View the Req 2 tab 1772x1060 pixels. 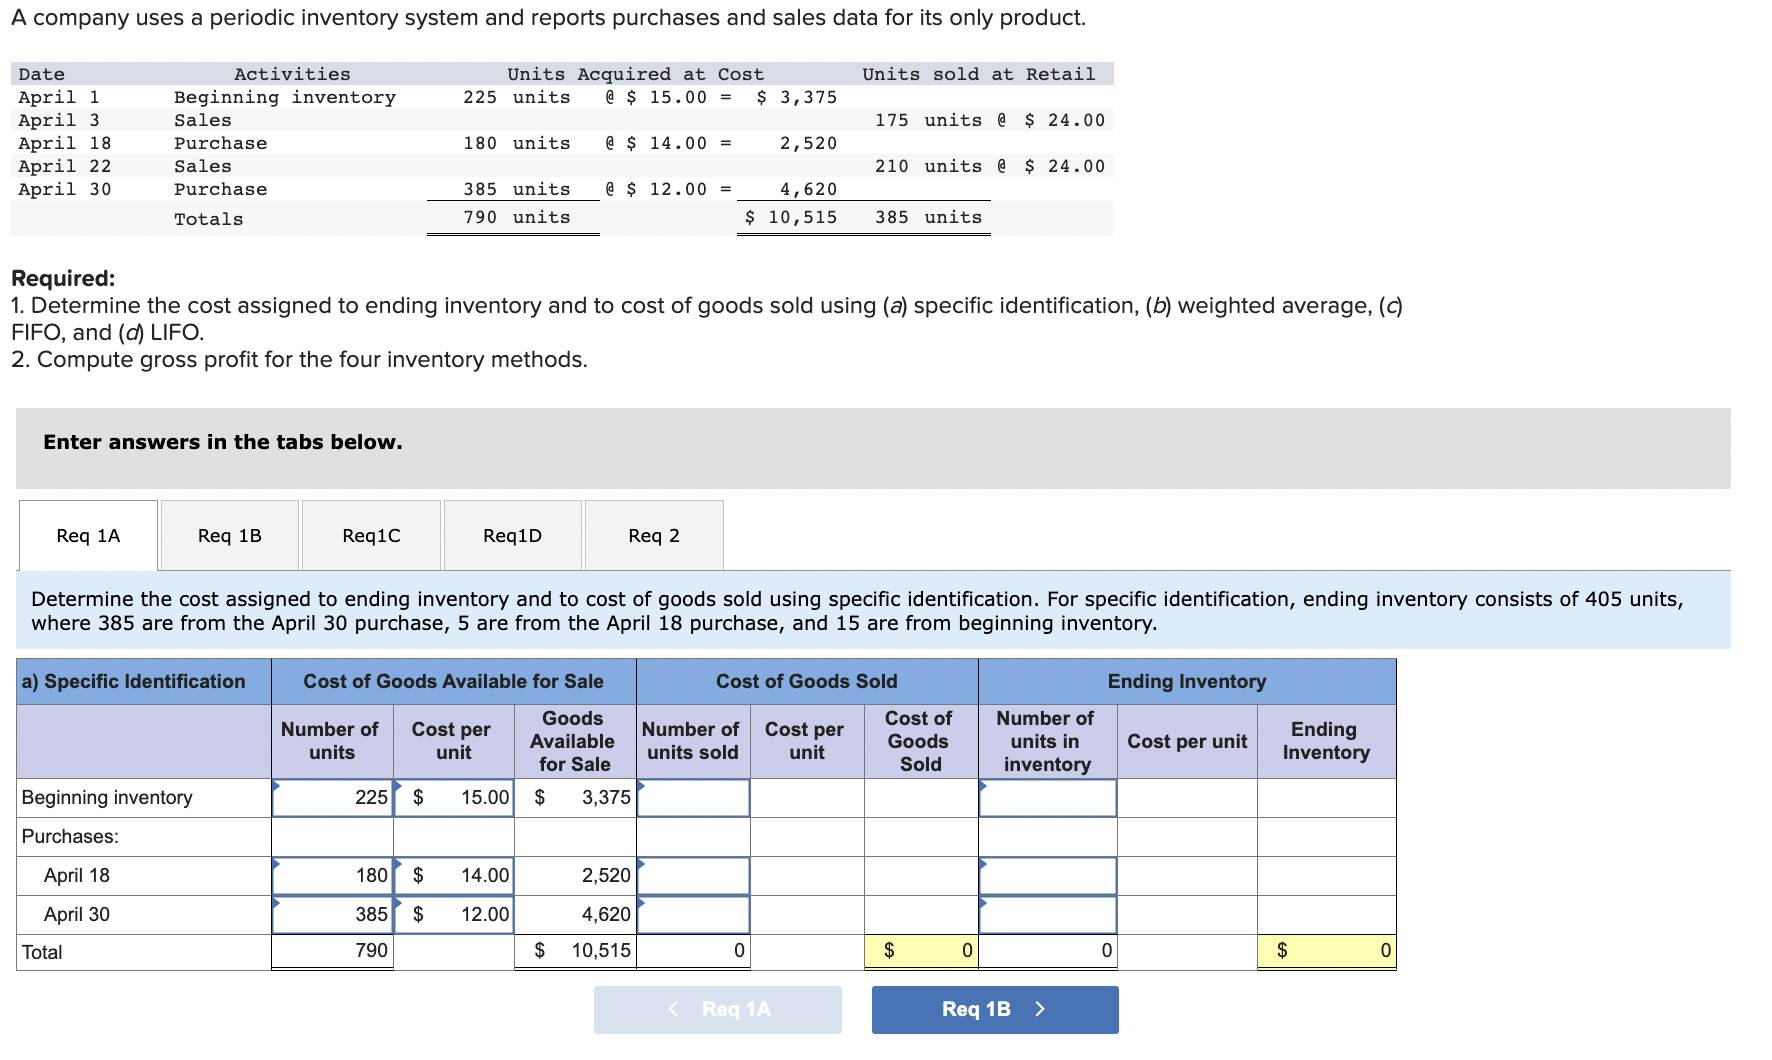click(x=653, y=536)
